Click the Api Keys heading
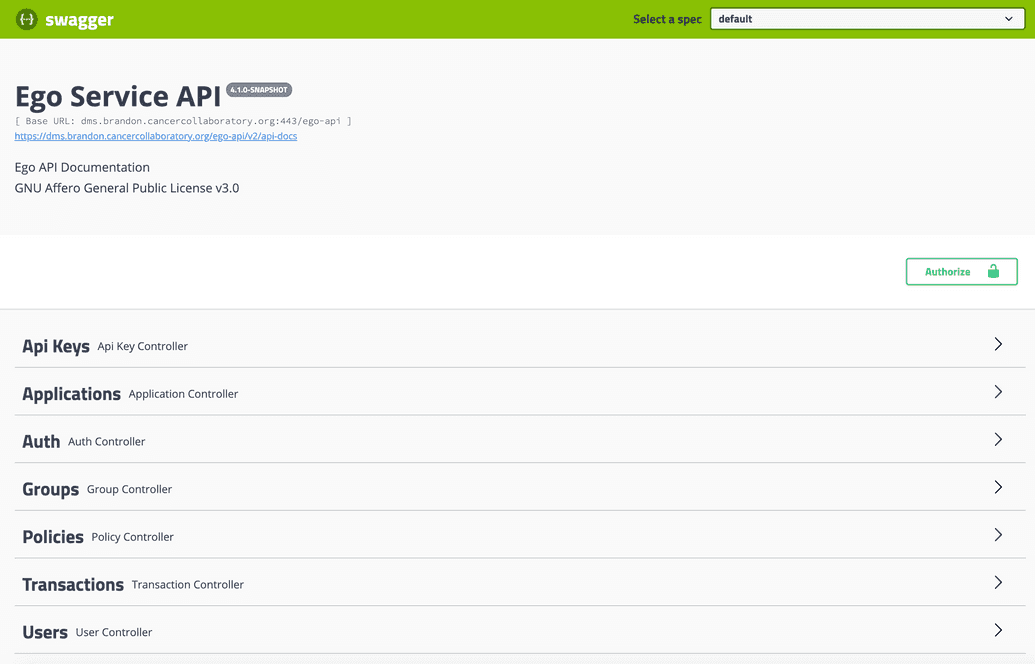 coord(56,347)
